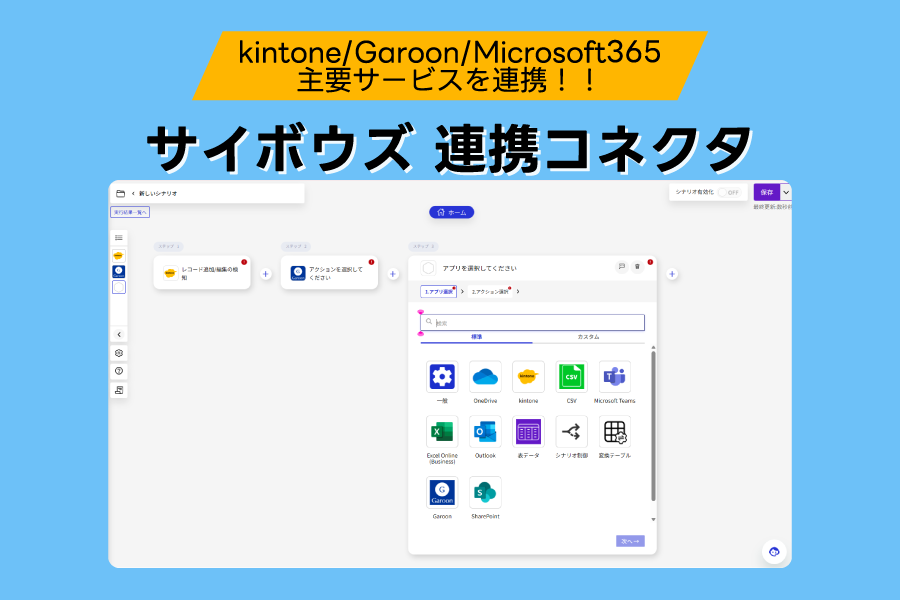Screen dimensions: 900x600
Task: Pick the Microsoft Teams app icon
Action: pos(614,377)
